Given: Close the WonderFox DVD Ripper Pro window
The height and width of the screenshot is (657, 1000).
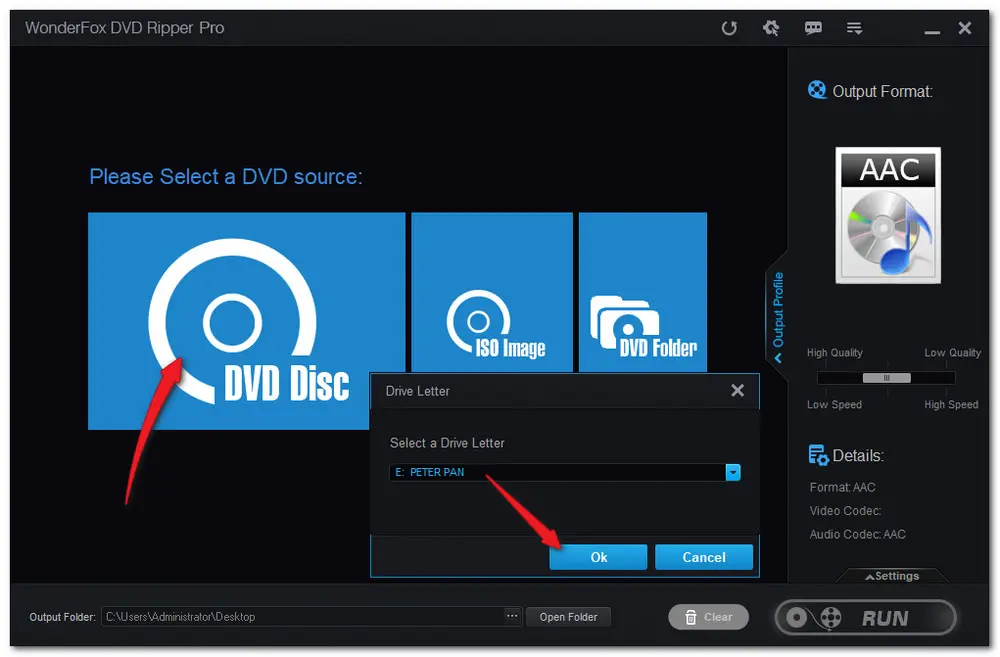Looking at the screenshot, I should (x=965, y=28).
